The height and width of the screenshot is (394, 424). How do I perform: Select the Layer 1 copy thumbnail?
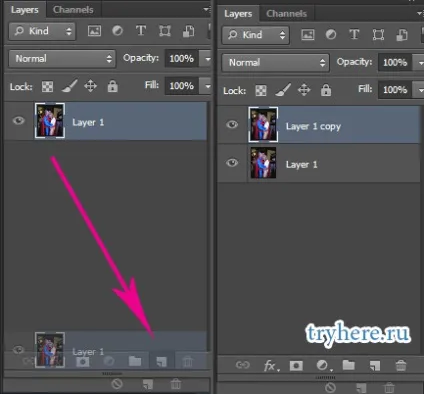point(263,125)
